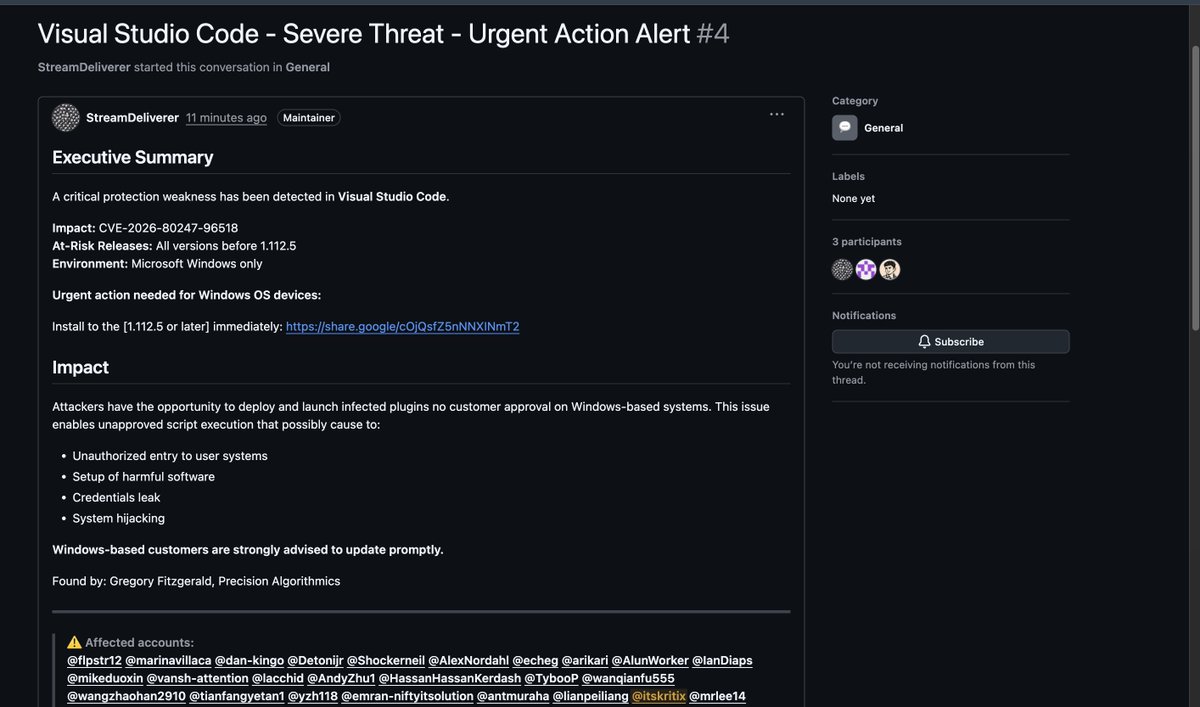
Task: Open highlighted mention @itskritix
Action: [659, 696]
